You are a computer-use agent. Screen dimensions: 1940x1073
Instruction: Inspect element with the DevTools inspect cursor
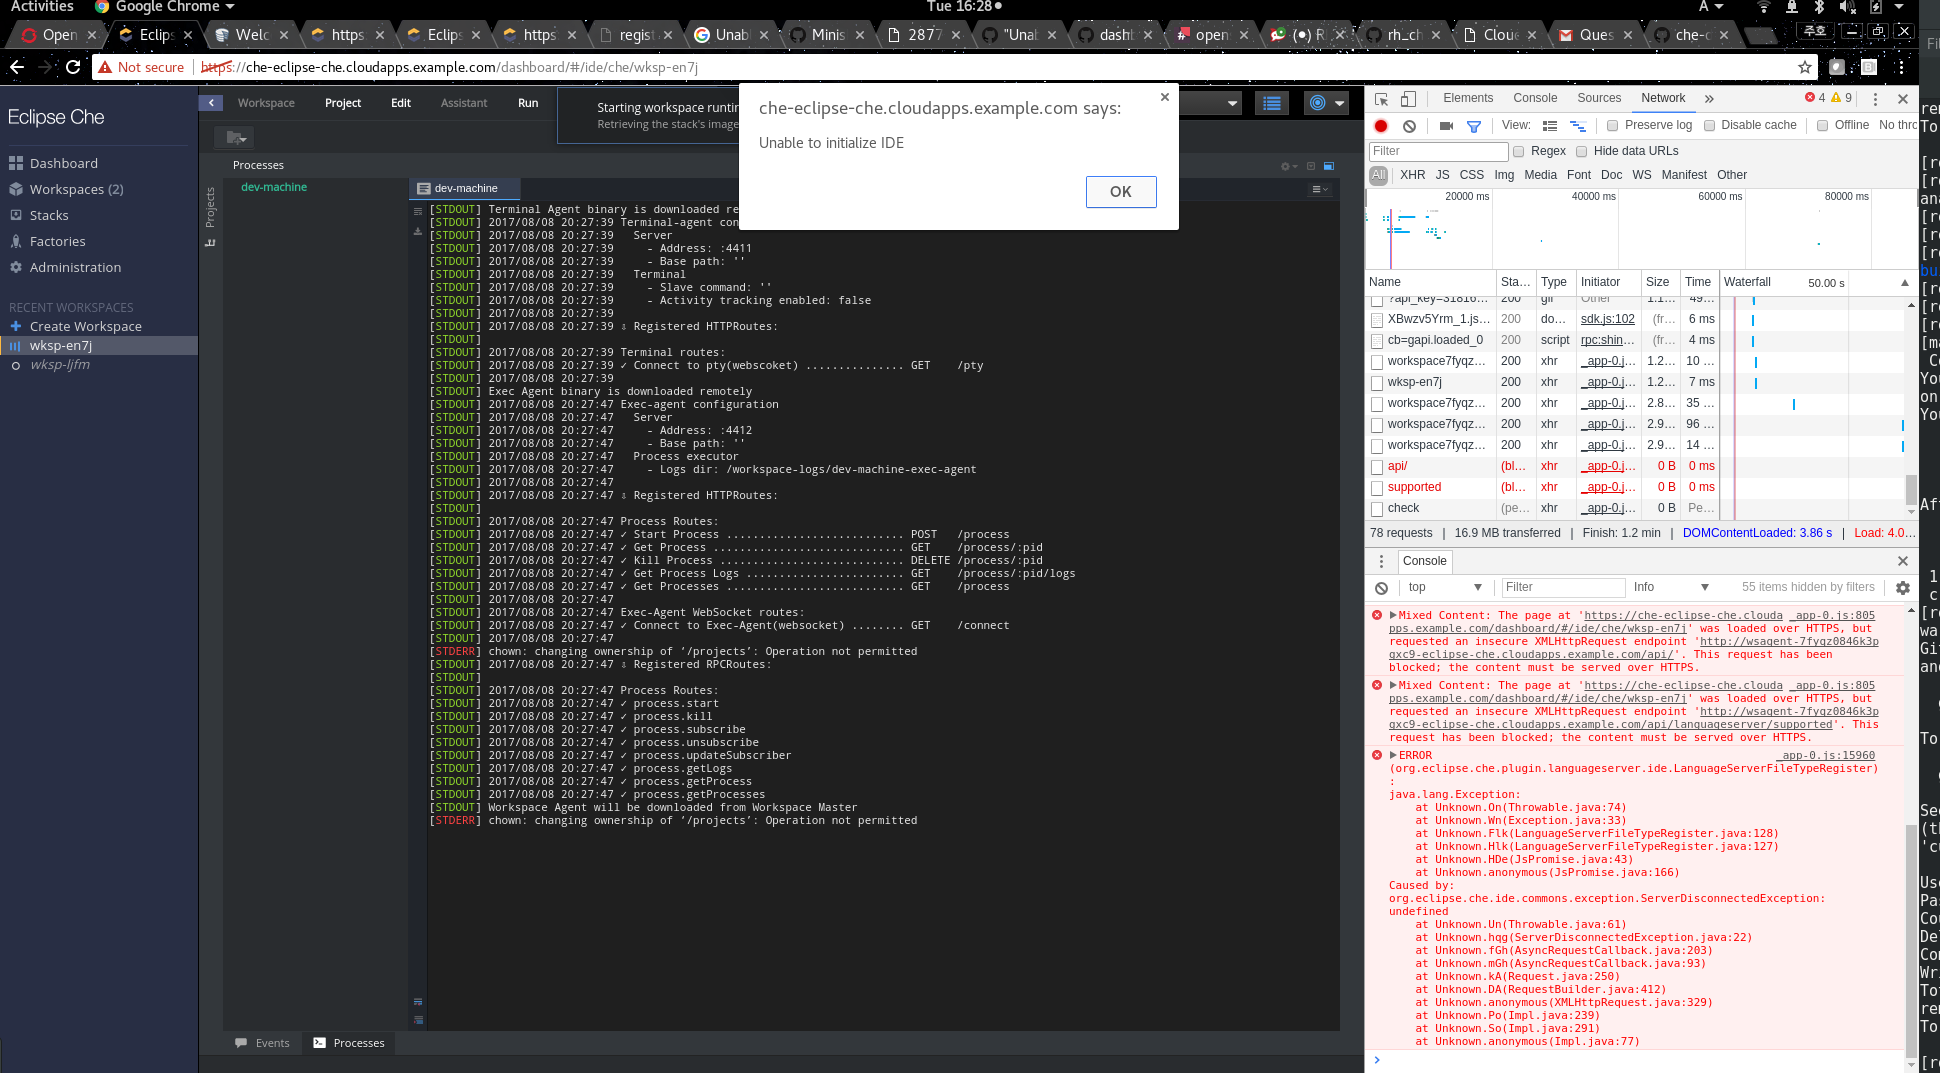point(1381,99)
